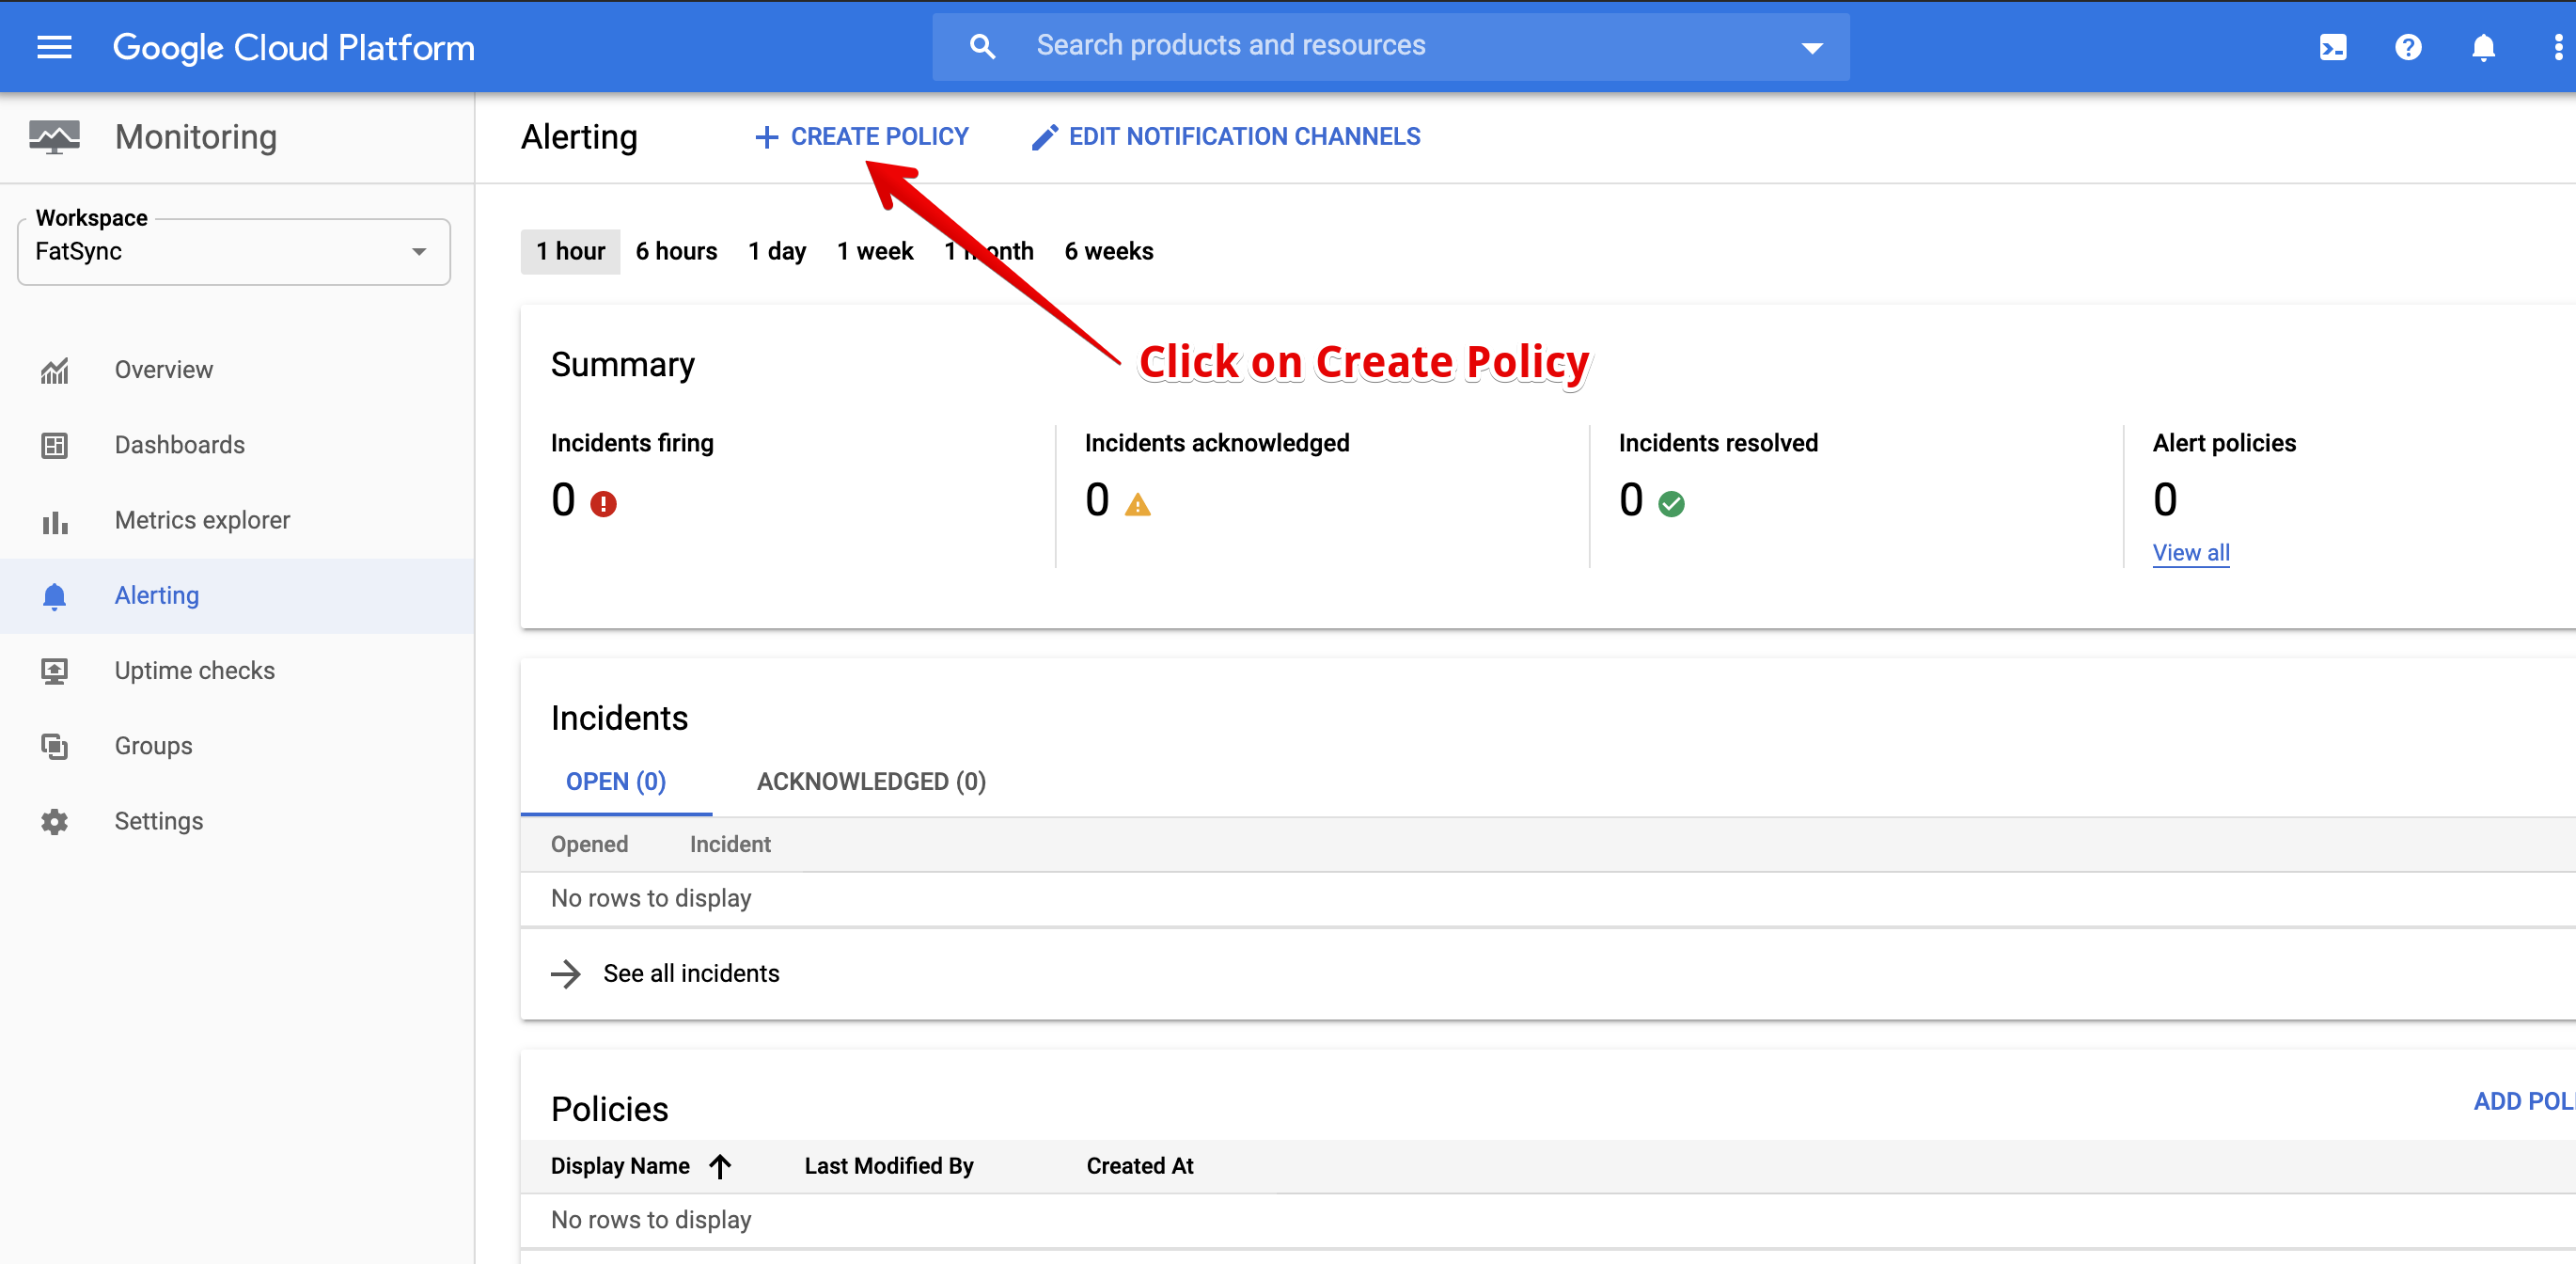The width and height of the screenshot is (2576, 1264).
Task: Select the 1 week time range
Action: [875, 252]
